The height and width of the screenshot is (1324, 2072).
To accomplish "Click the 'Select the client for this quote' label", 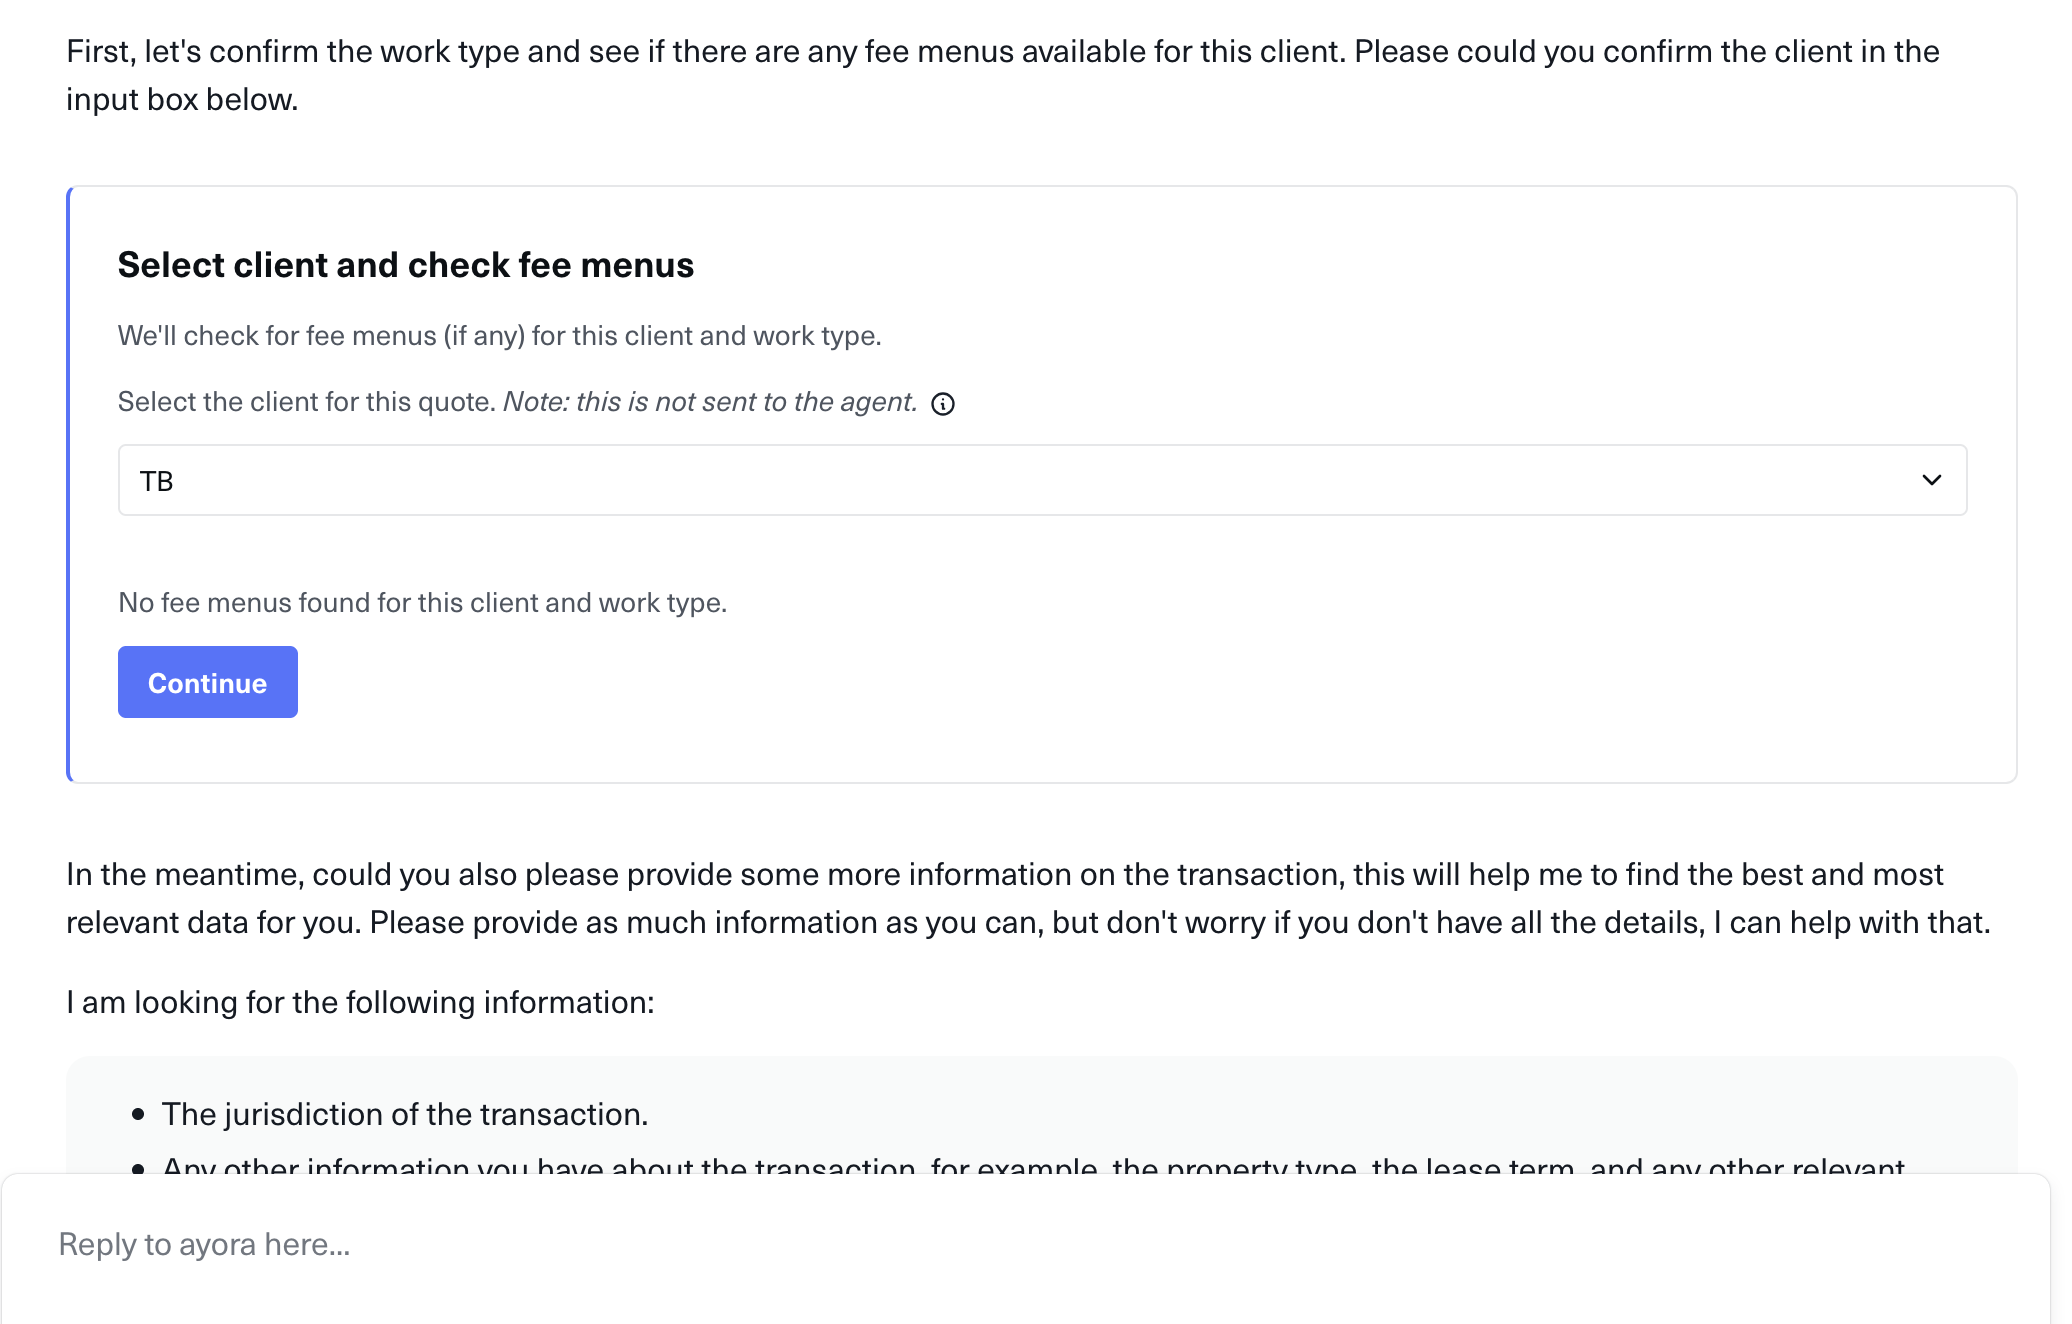I will [307, 402].
